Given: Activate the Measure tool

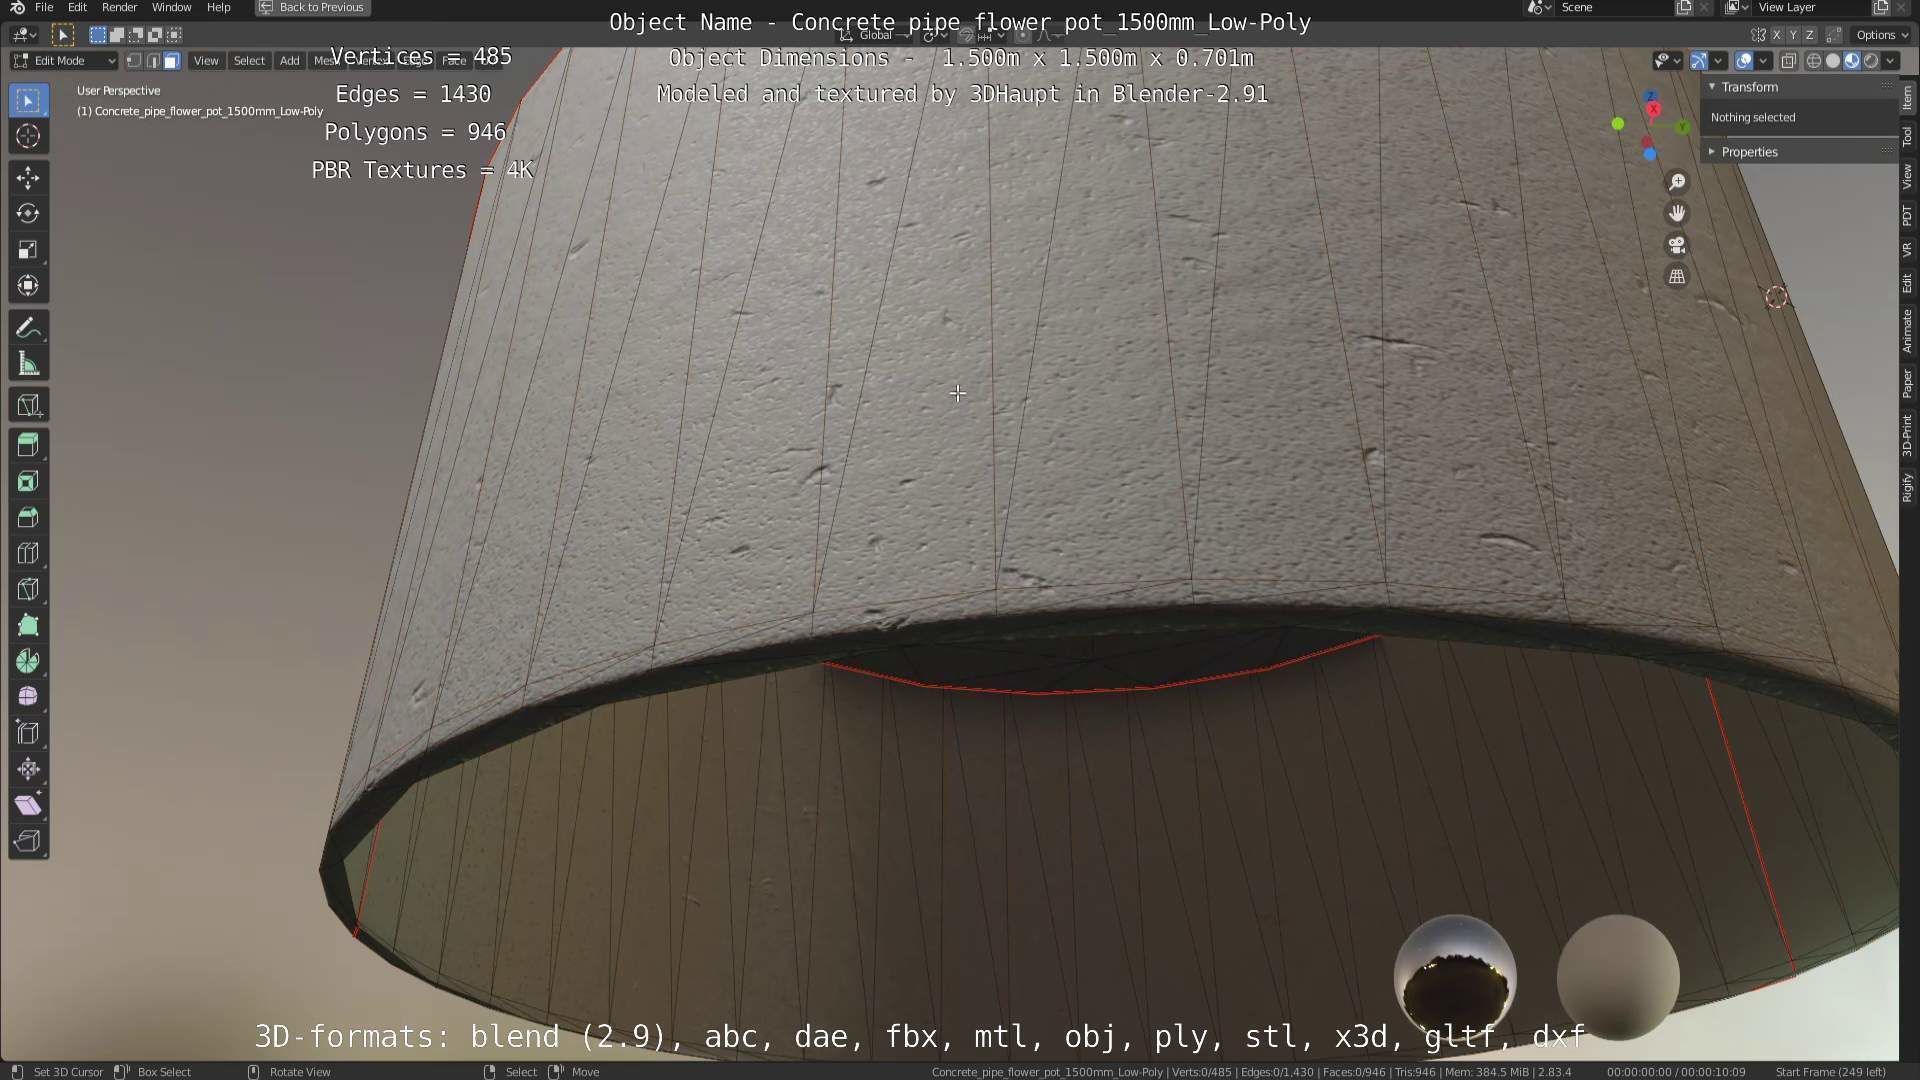Looking at the screenshot, I should click(x=28, y=365).
